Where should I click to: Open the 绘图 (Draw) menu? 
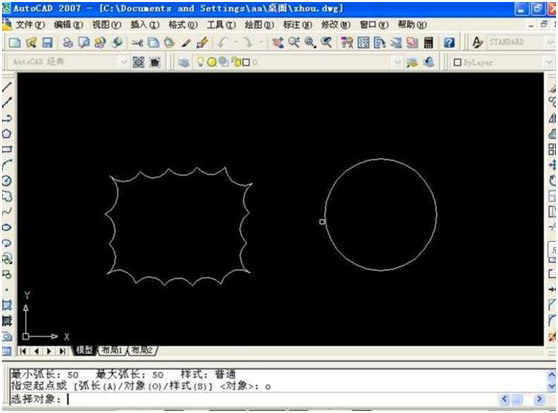(x=259, y=25)
